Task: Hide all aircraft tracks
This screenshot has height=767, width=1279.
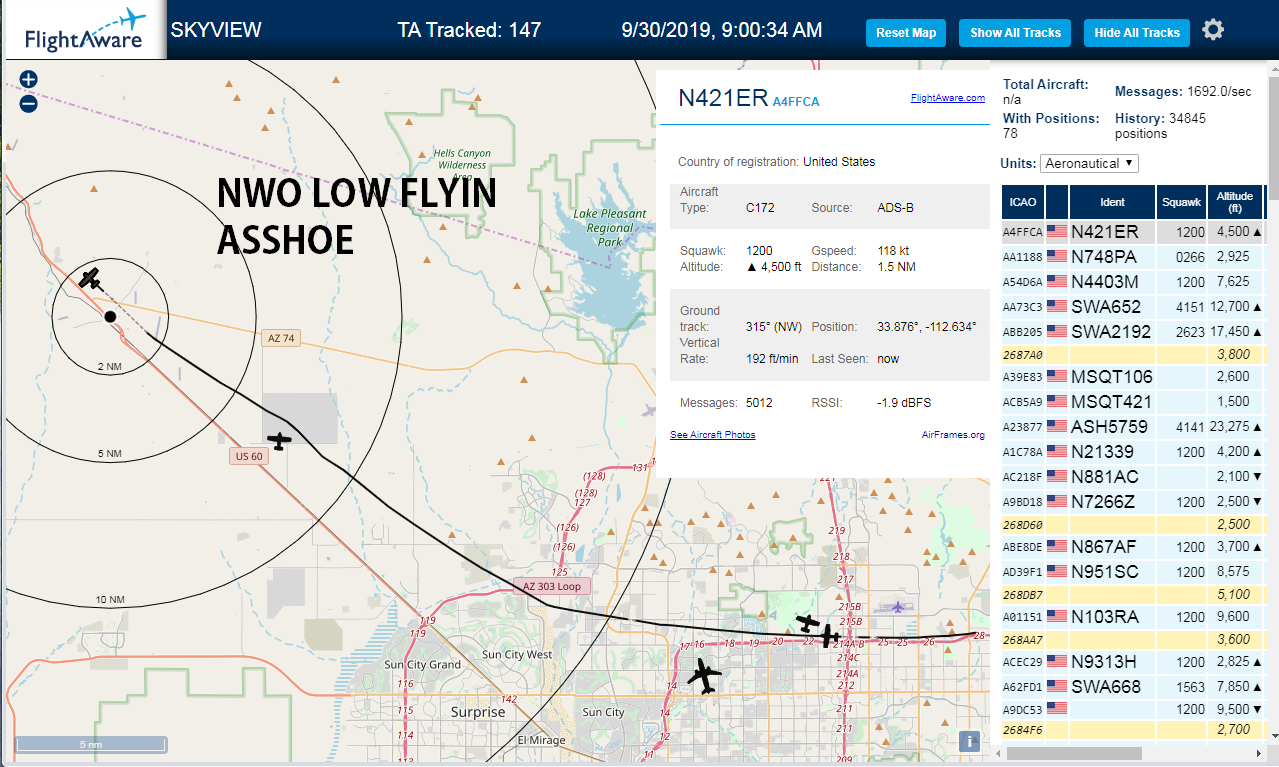Action: [1137, 33]
